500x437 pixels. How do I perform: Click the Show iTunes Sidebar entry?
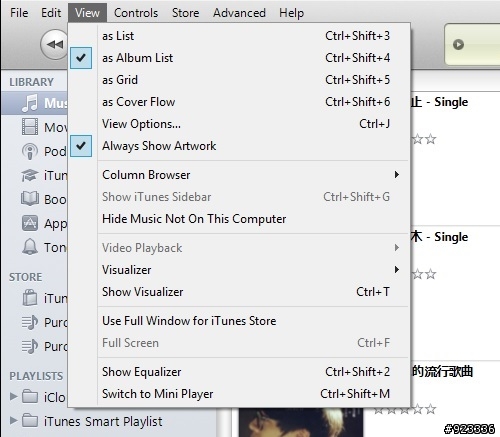pyautogui.click(x=246, y=197)
